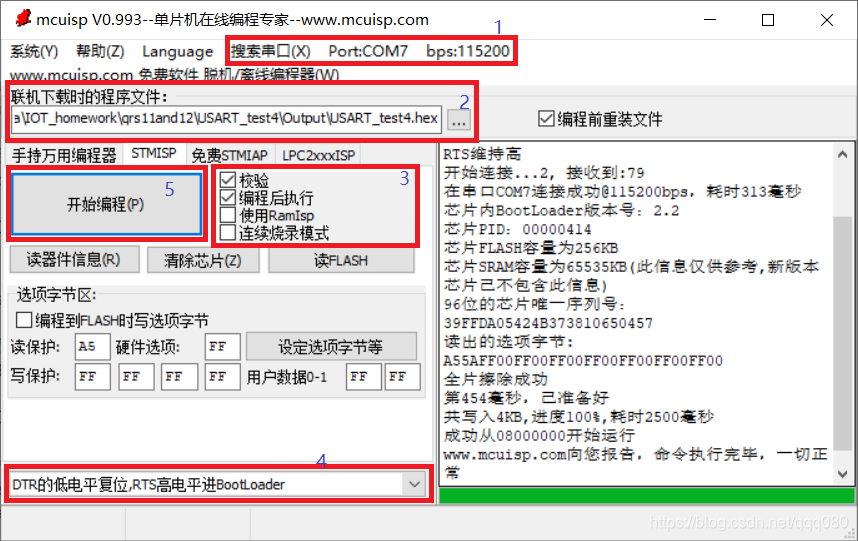Browse for file with the ... button
The height and width of the screenshot is (541, 858).
click(459, 120)
